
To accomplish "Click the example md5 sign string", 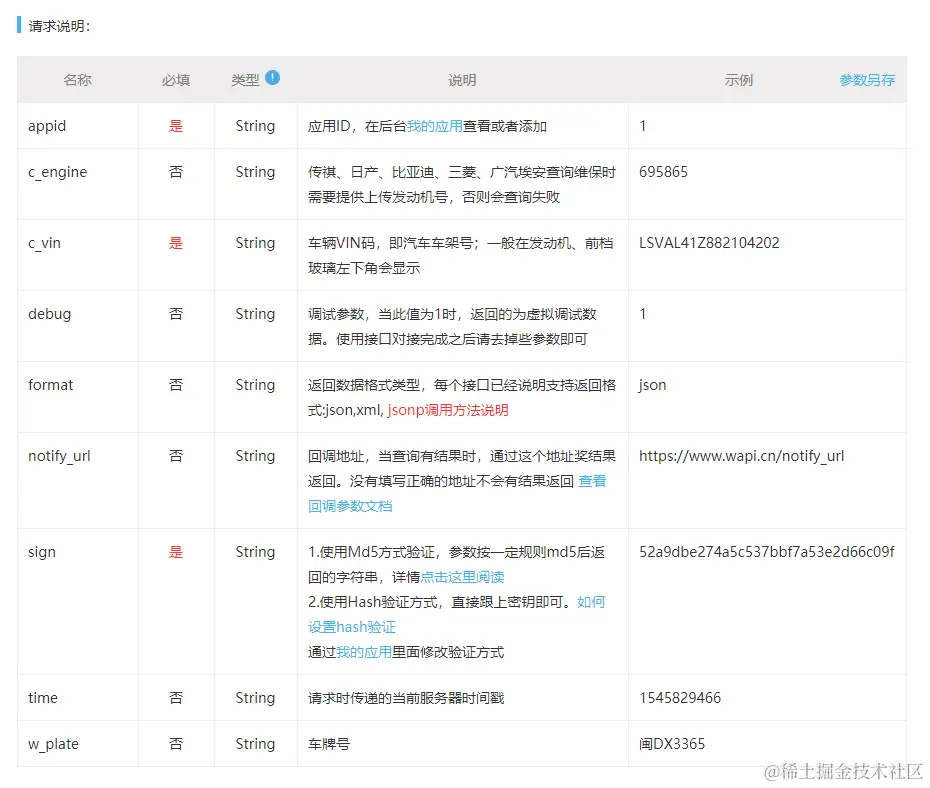I will coord(767,552).
